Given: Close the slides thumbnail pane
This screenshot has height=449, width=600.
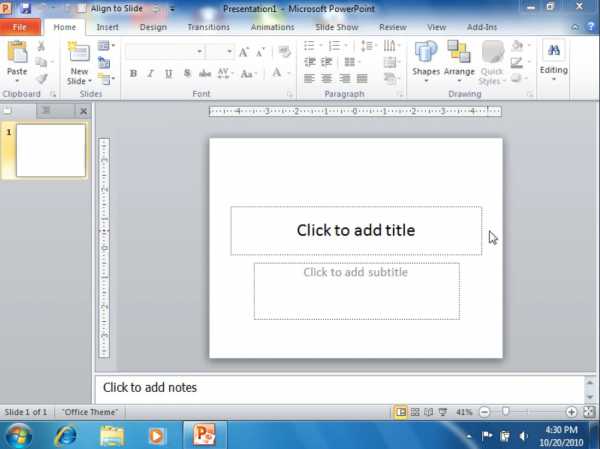Looking at the screenshot, I should coord(83,111).
